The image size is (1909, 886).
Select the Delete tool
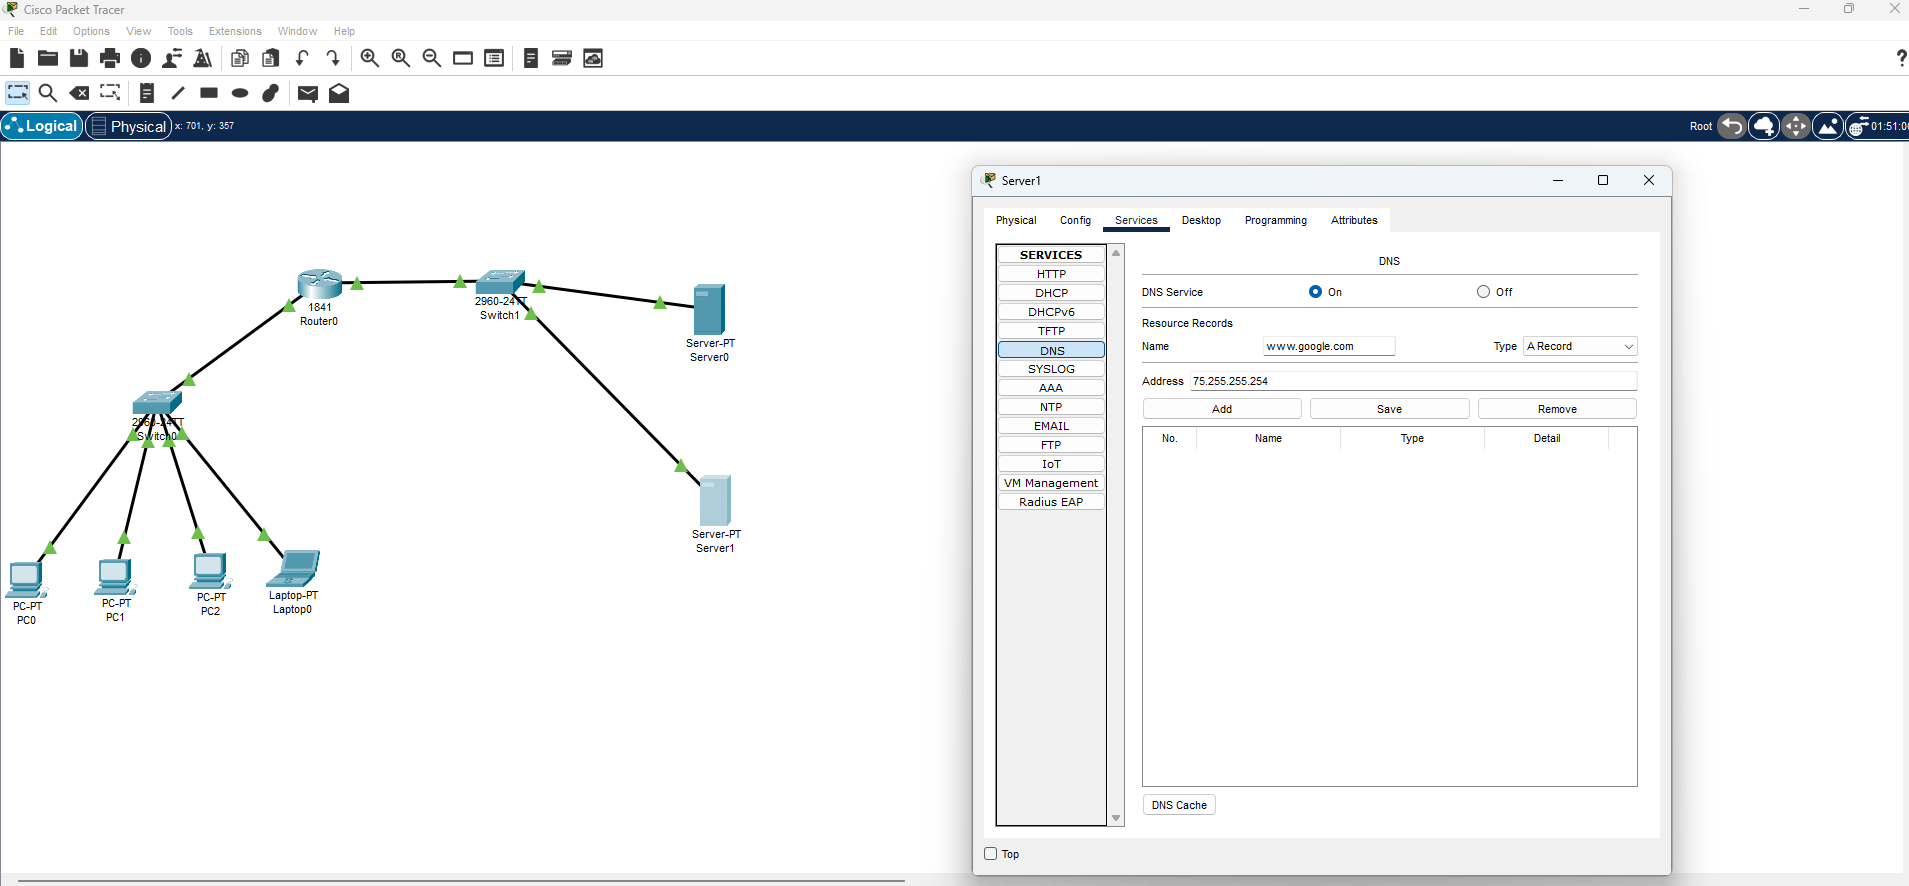tap(79, 93)
